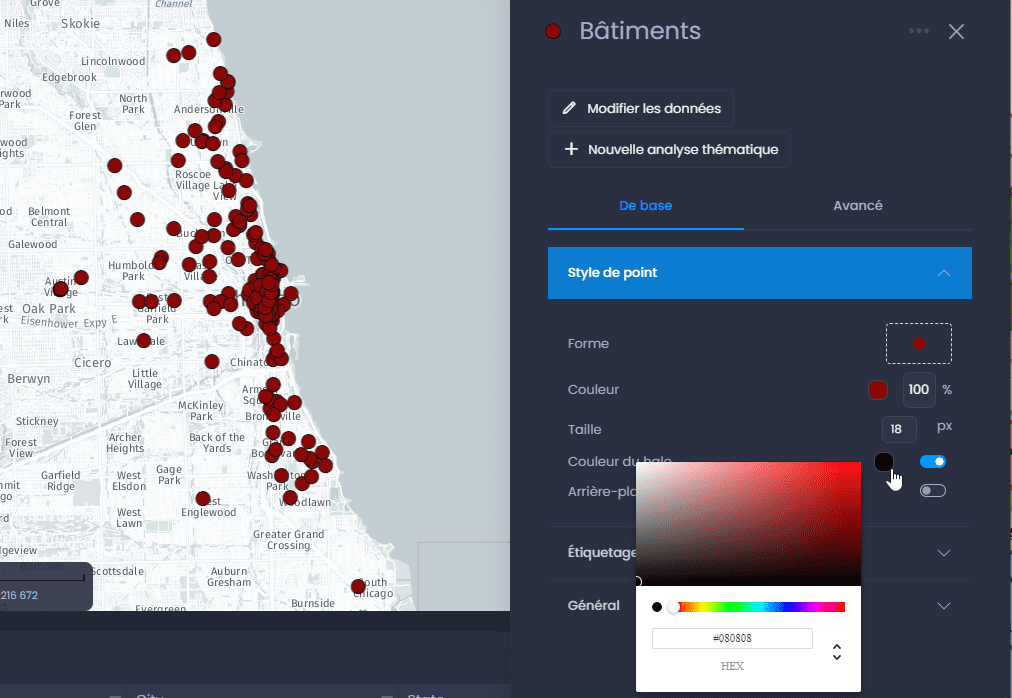
Task: Click the South Chicago map point
Action: point(358,586)
